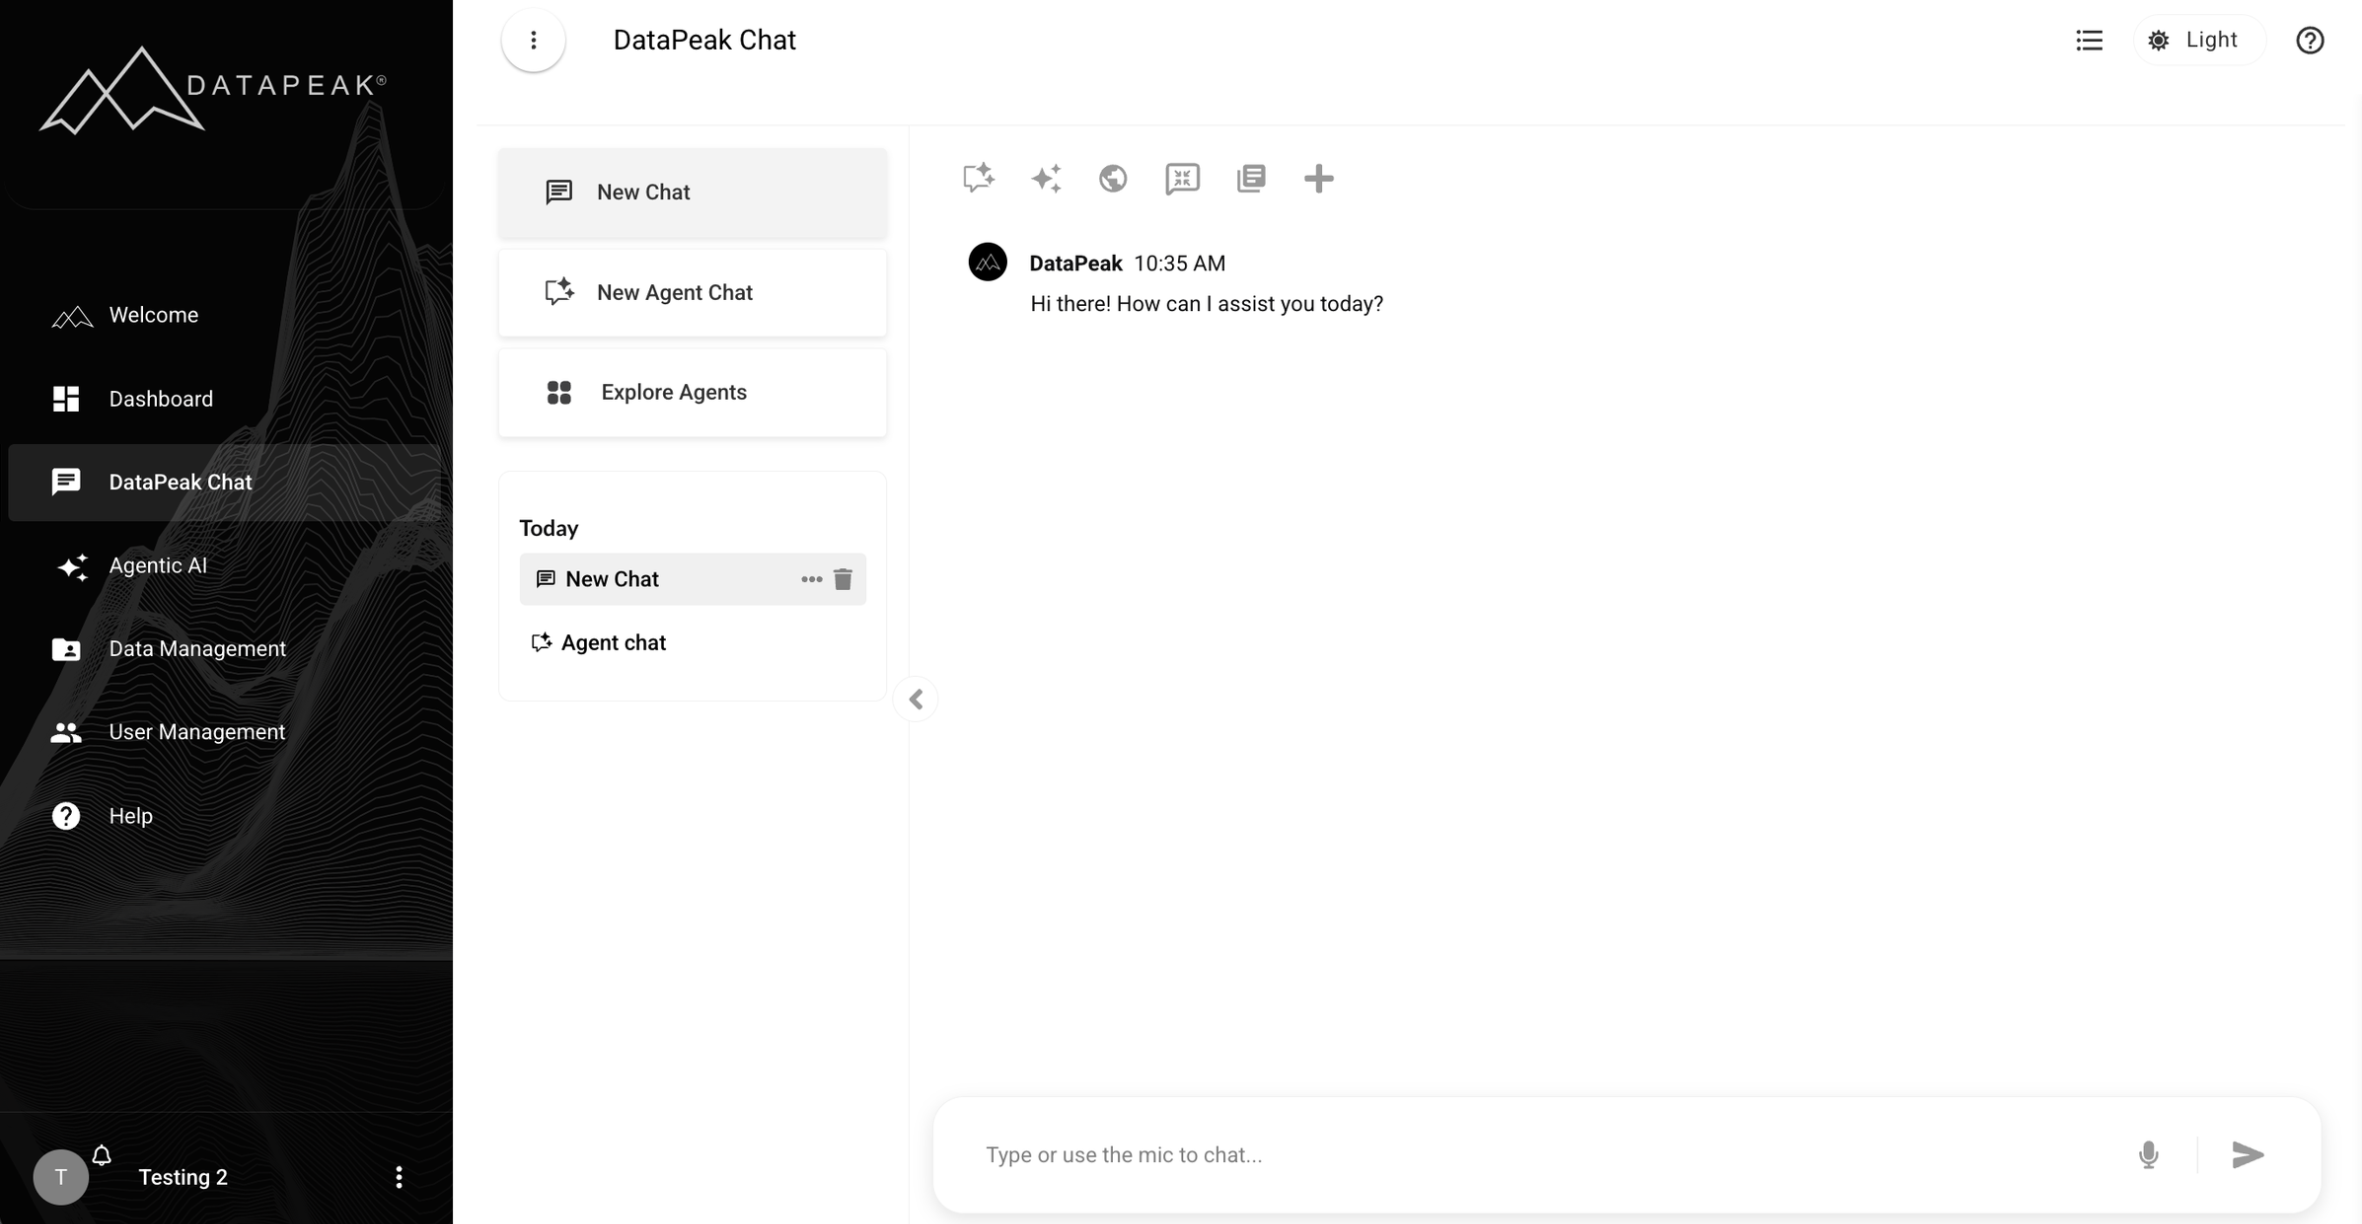The width and height of the screenshot is (2362, 1224).
Task: Send the chat message
Action: 2248,1155
